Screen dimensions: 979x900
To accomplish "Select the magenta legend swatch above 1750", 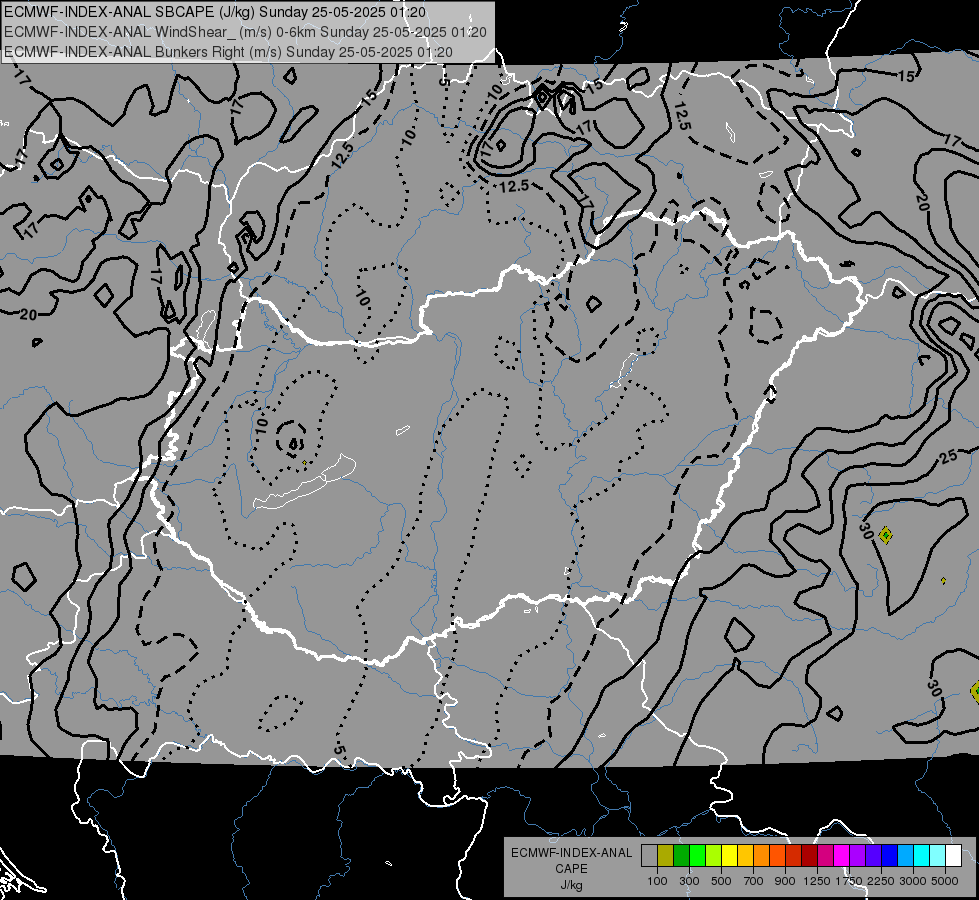I will [841, 856].
